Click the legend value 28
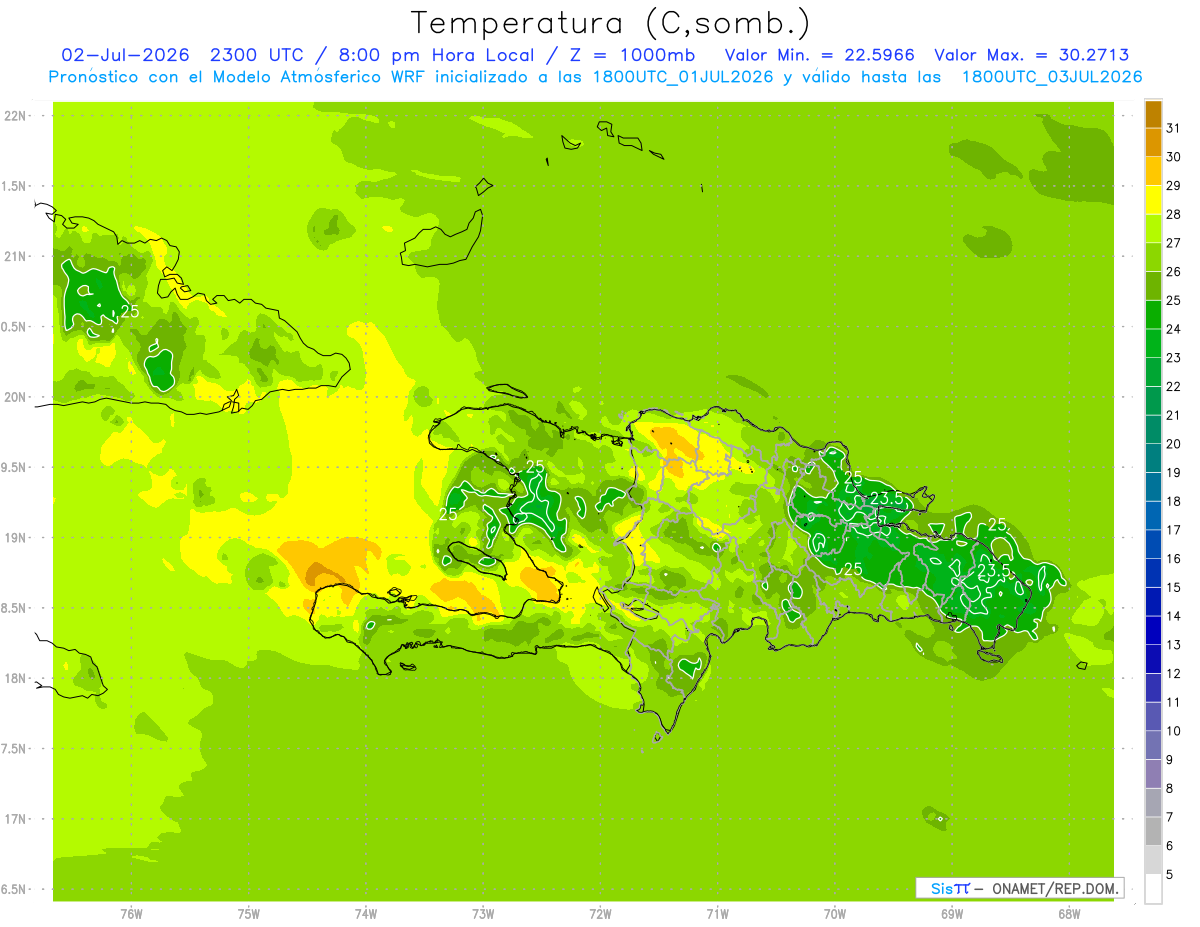Screen dimensions: 1200x927 pos(1174,214)
